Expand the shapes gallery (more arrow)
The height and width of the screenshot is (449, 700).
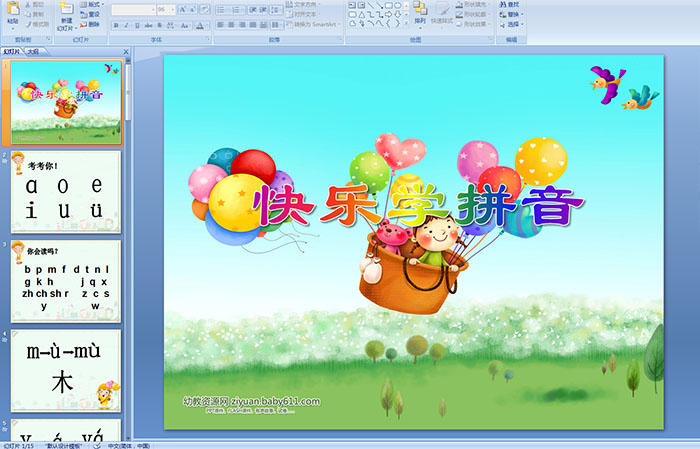click(406, 24)
